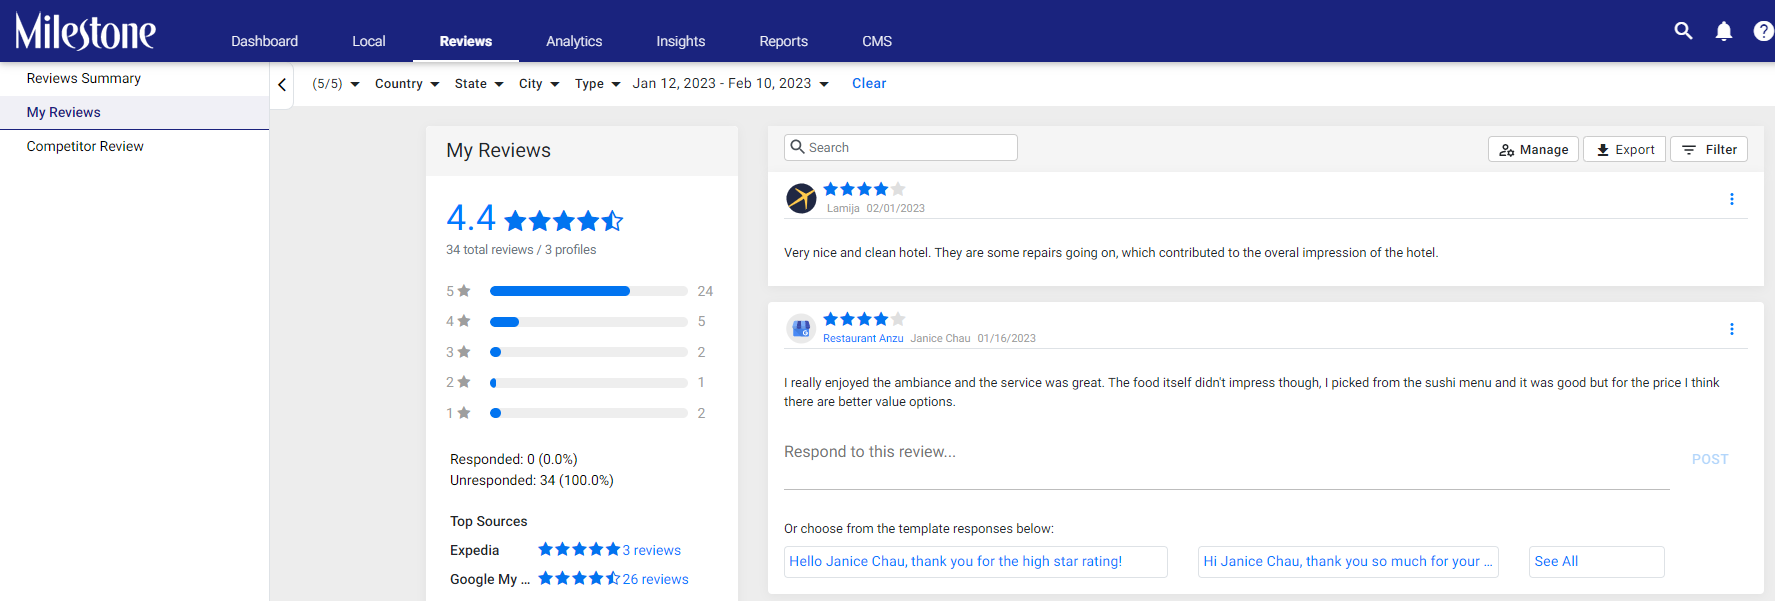The image size is (1775, 601).
Task: Click the 2-star rating bar
Action: click(588, 383)
